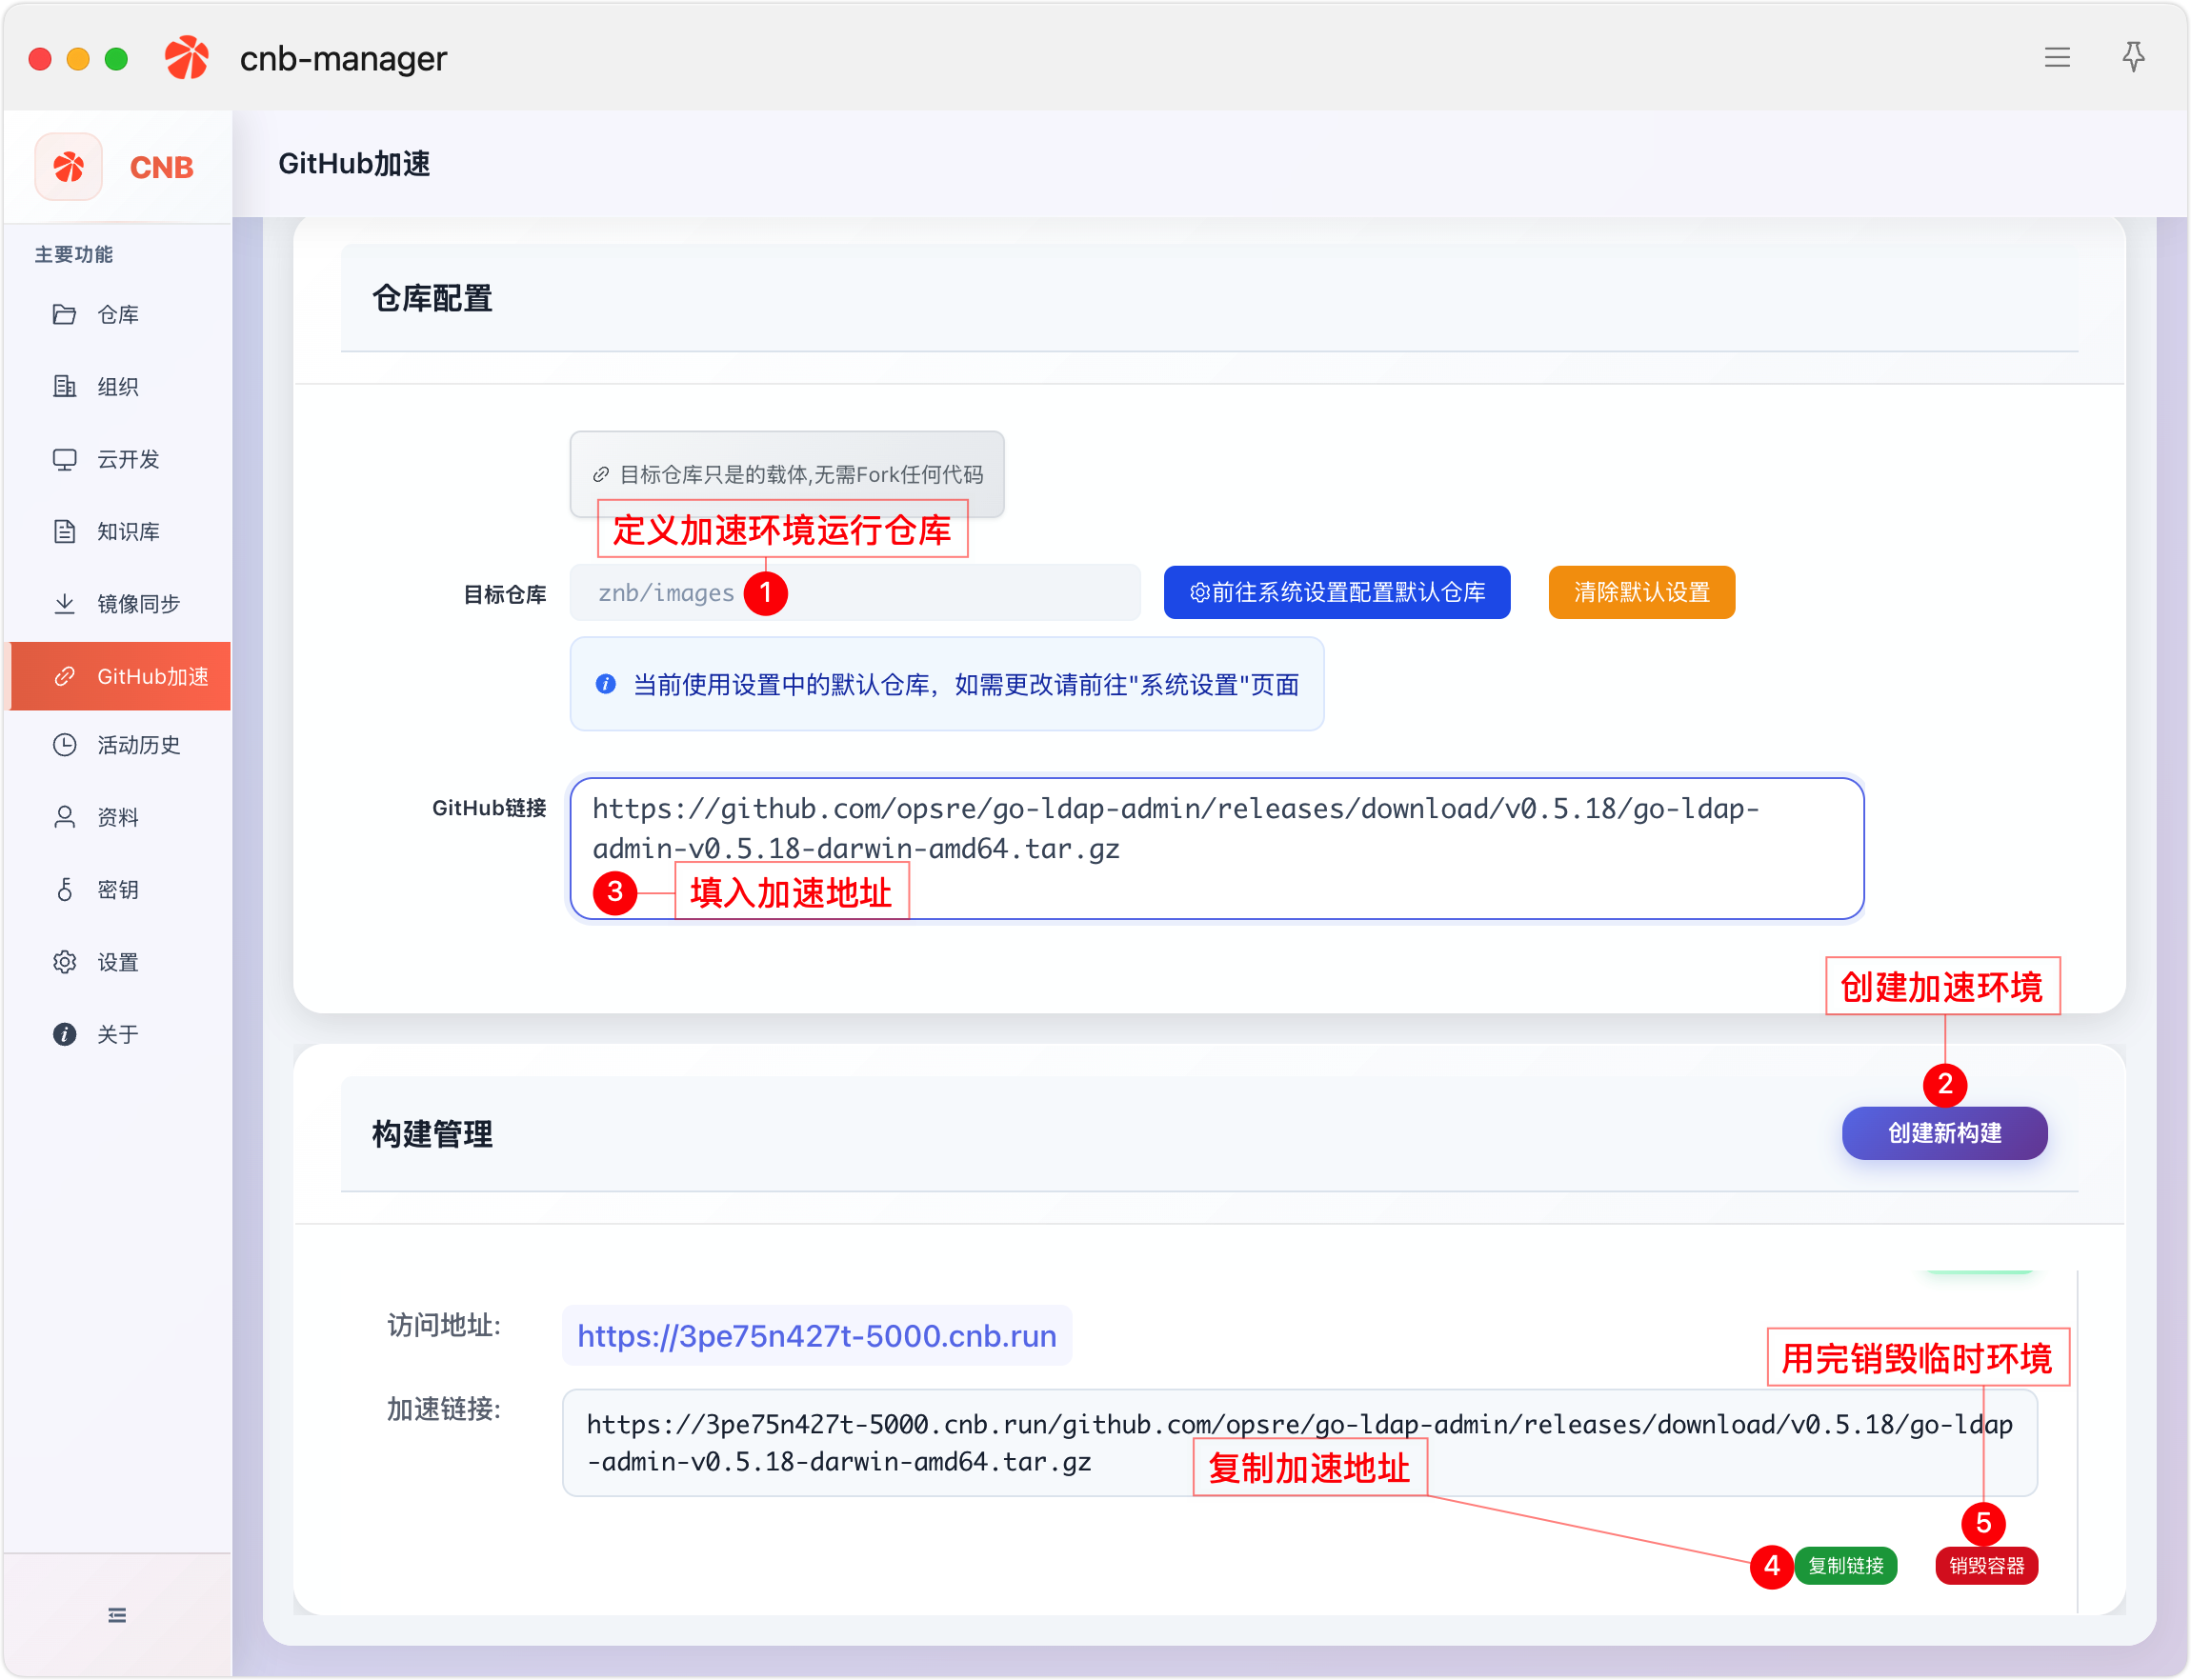Click the person icon beside 资料
The height and width of the screenshot is (1680, 2191).
(65, 818)
